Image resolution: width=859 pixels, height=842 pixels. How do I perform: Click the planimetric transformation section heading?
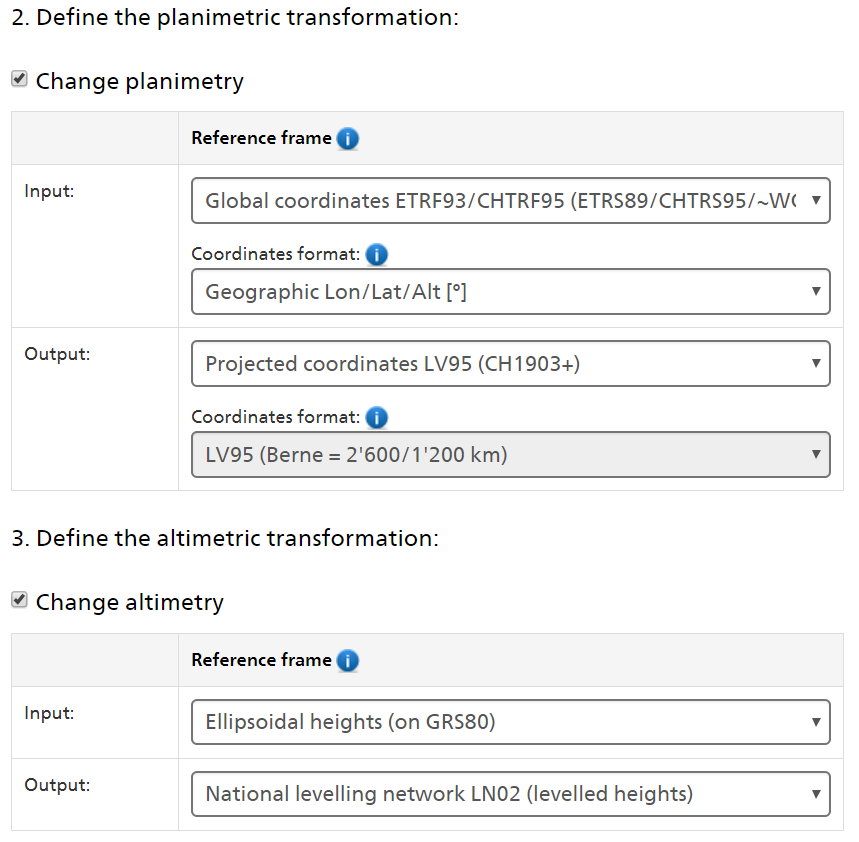[x=235, y=18]
